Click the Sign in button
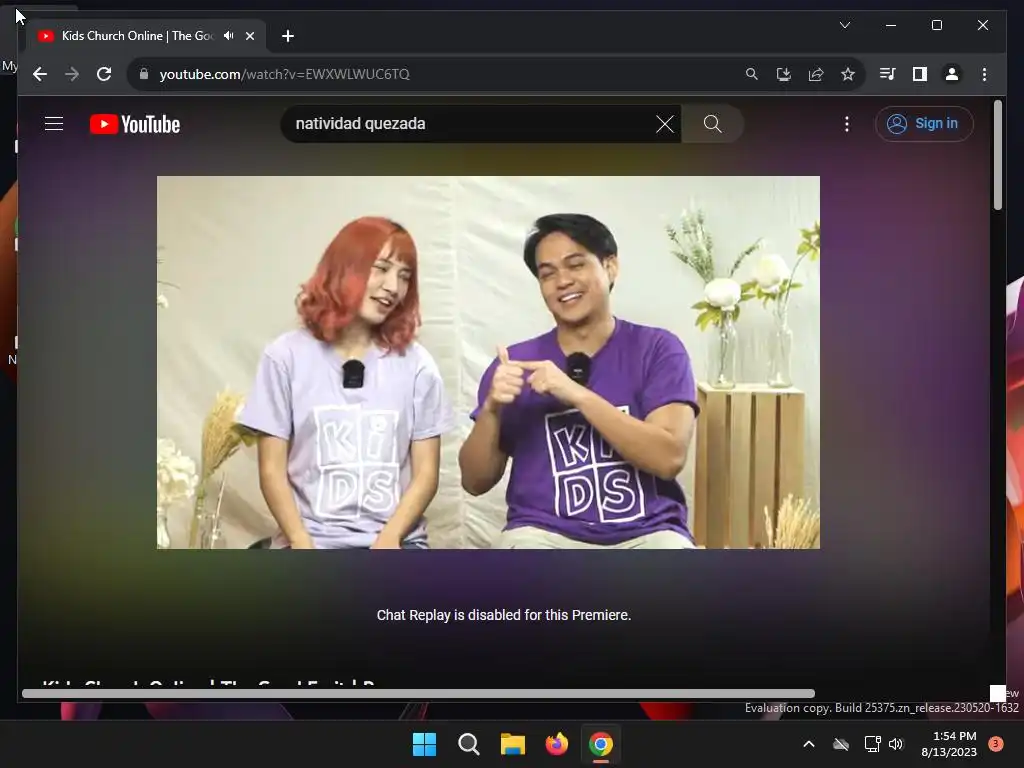1024x768 pixels. [x=924, y=123]
